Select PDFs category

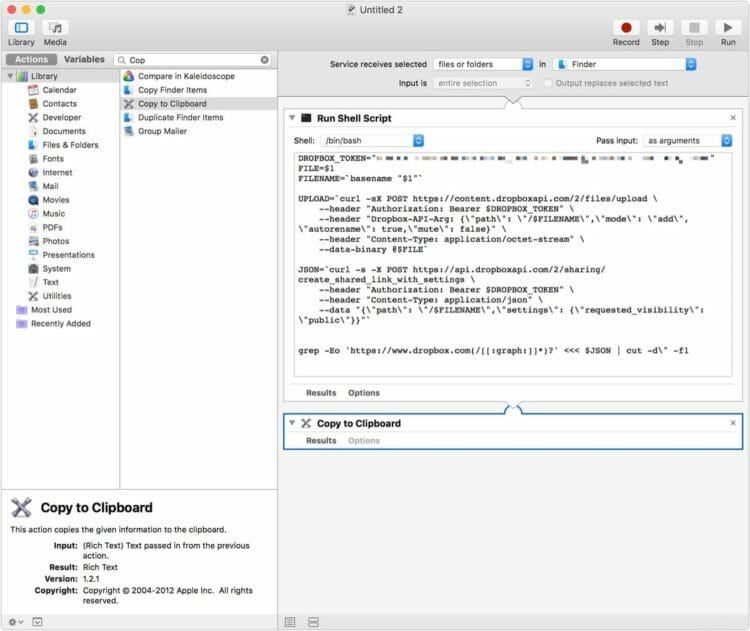click(52, 227)
